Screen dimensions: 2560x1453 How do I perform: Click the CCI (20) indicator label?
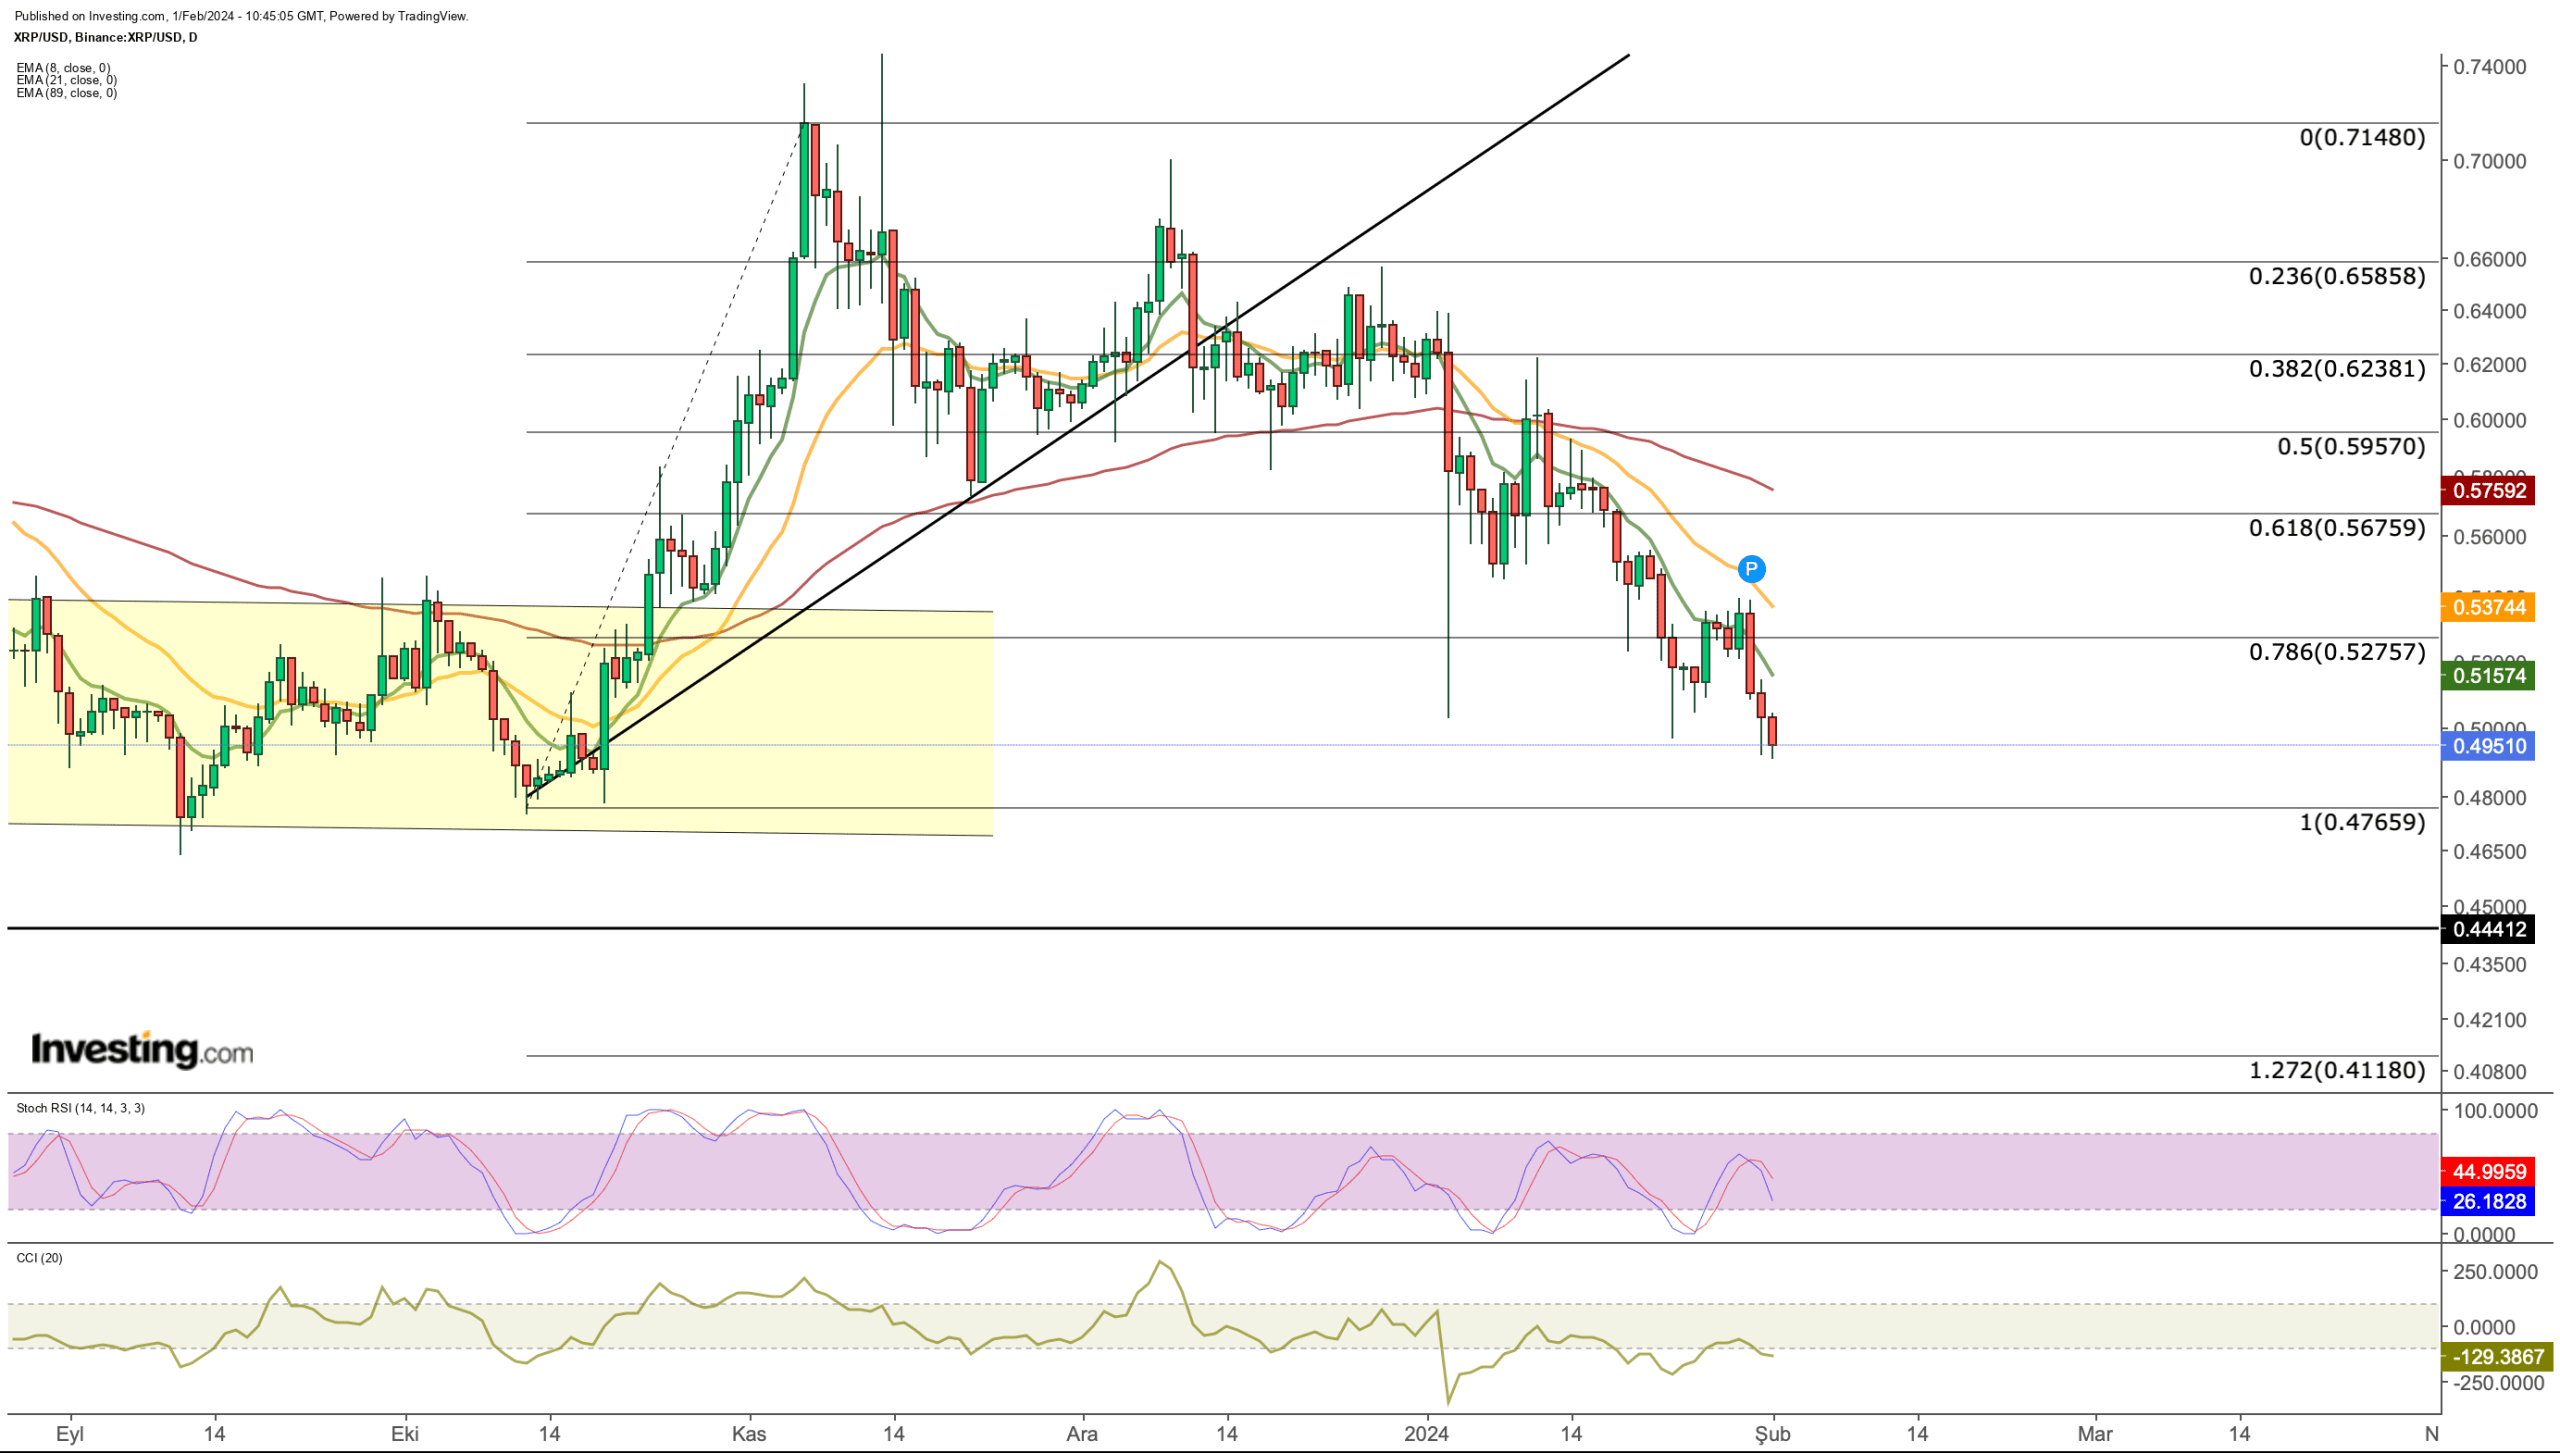pyautogui.click(x=39, y=1258)
